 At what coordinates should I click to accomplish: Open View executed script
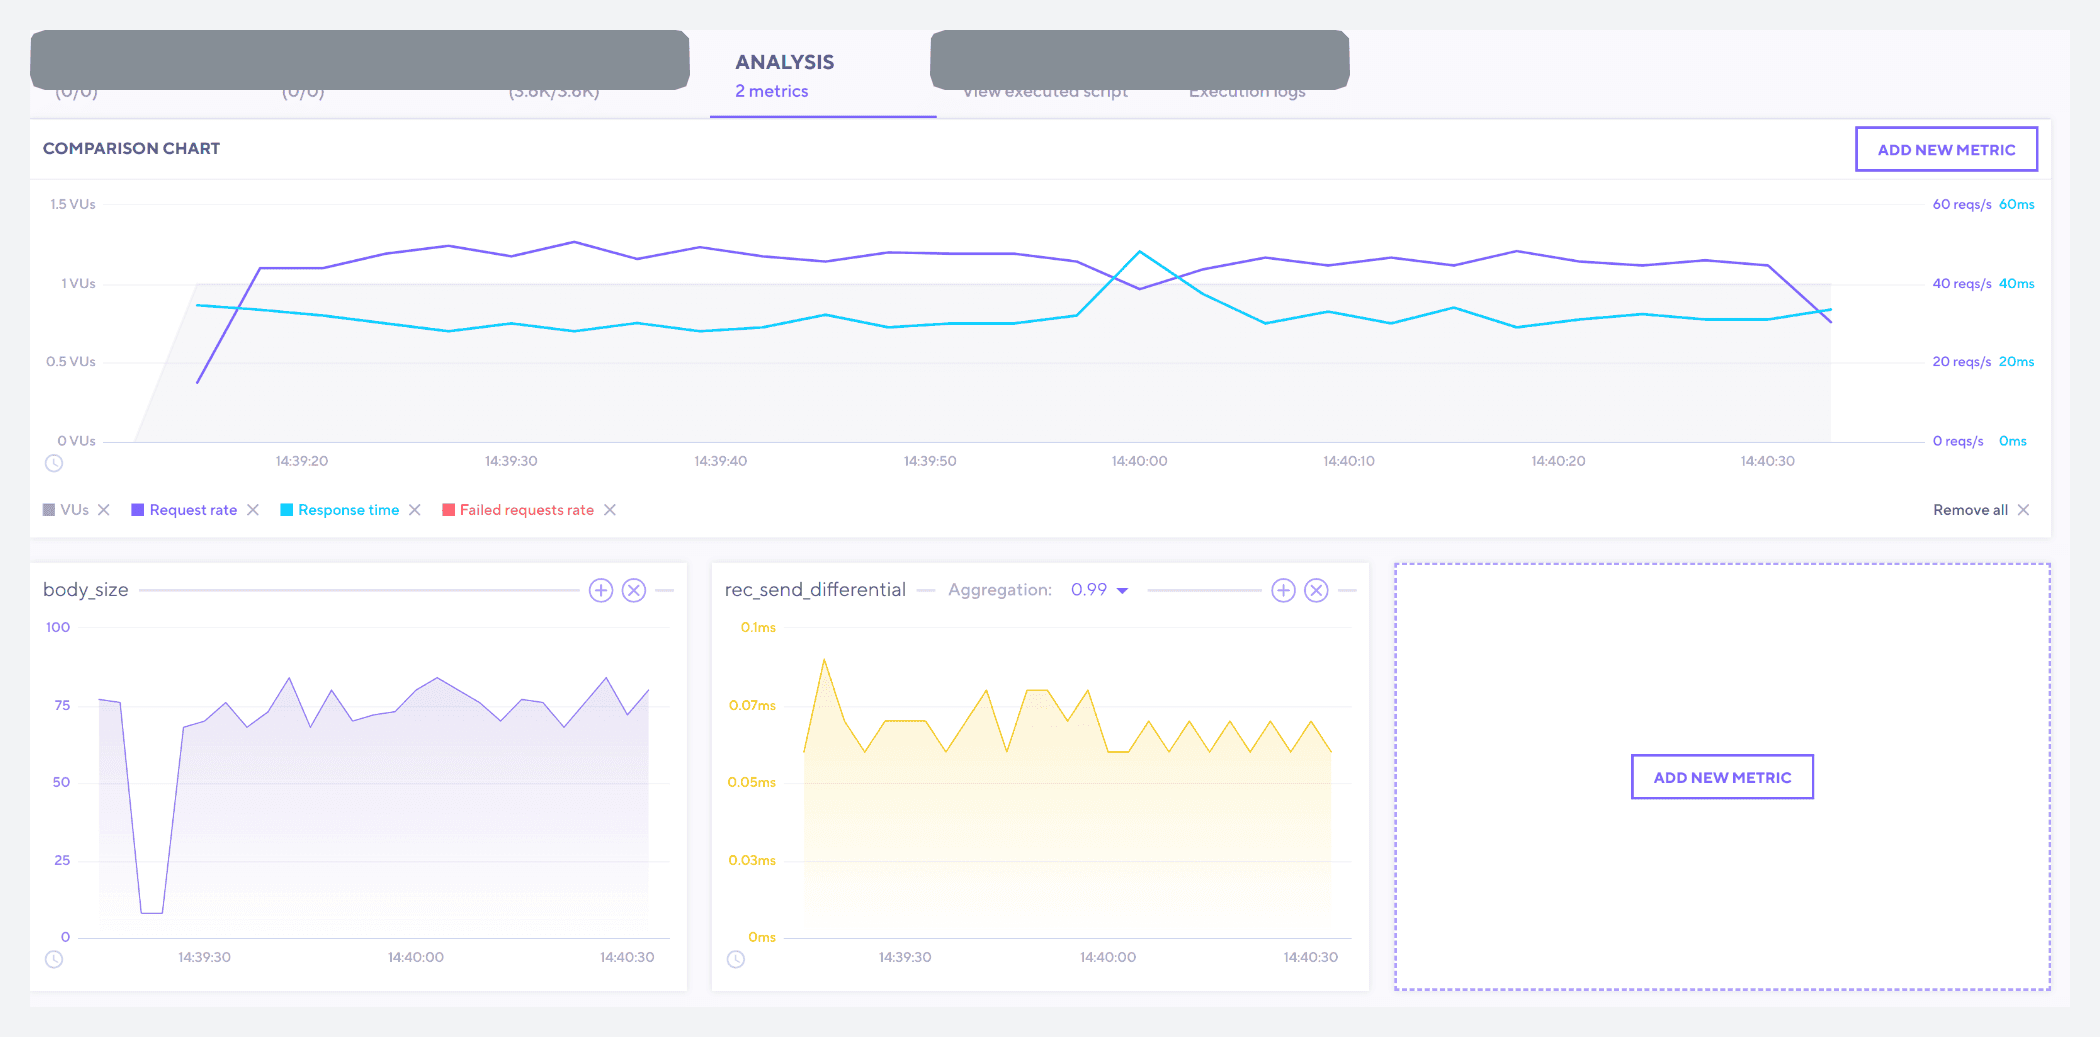tap(1045, 91)
